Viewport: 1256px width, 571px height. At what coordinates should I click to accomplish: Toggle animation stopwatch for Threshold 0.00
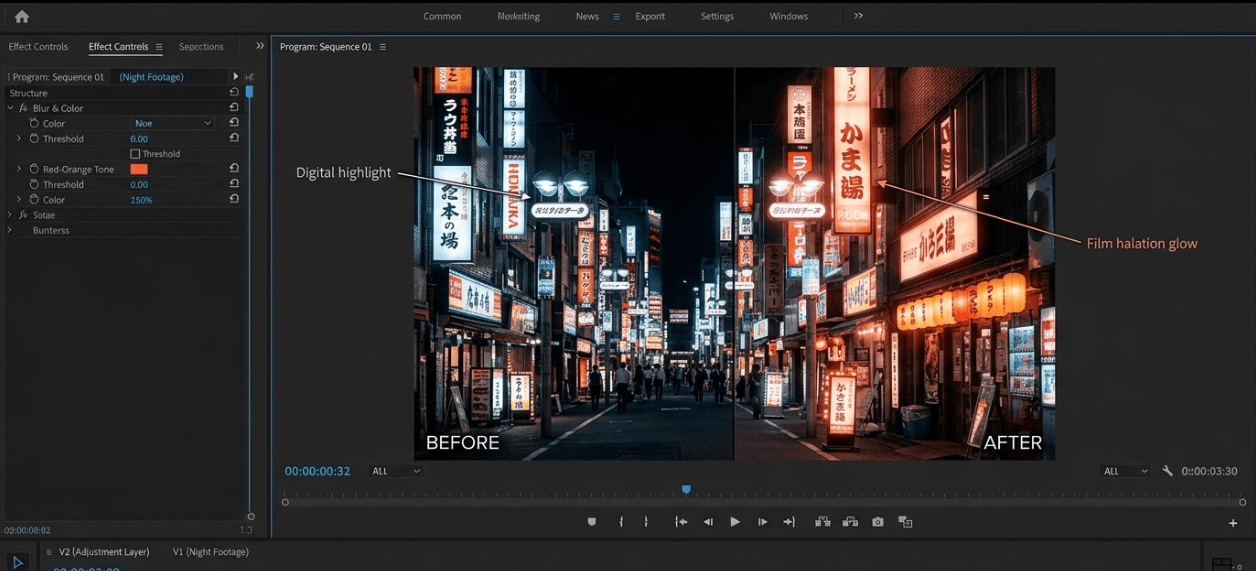pos(34,184)
